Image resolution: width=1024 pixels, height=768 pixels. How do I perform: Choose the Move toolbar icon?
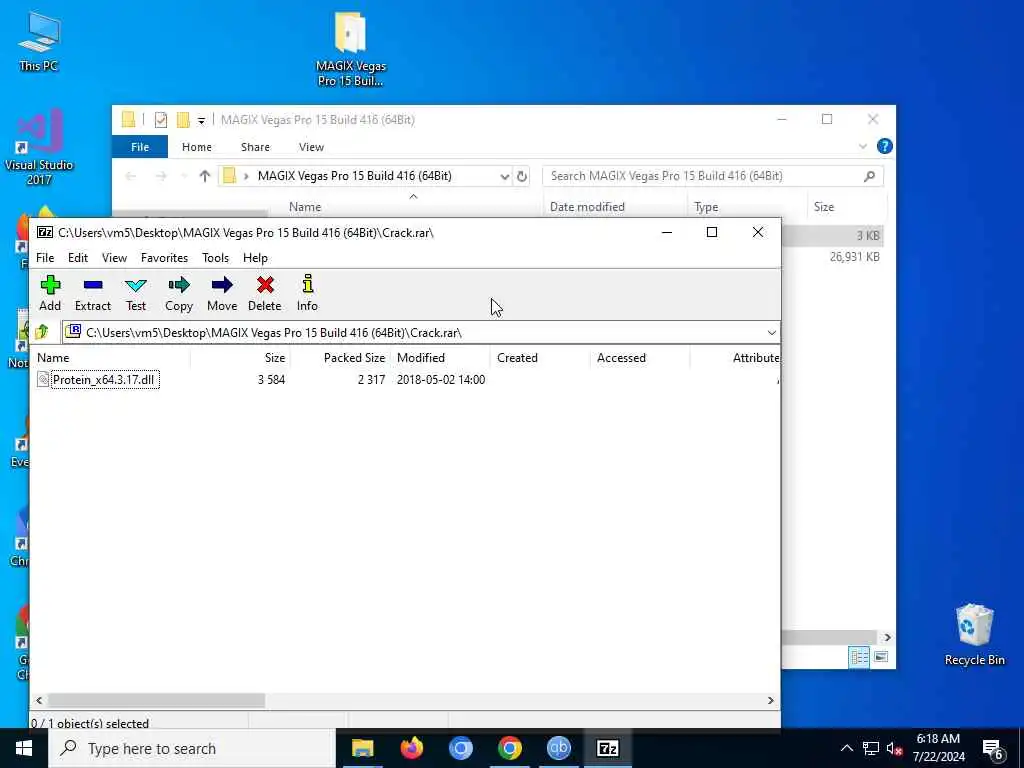(x=222, y=293)
